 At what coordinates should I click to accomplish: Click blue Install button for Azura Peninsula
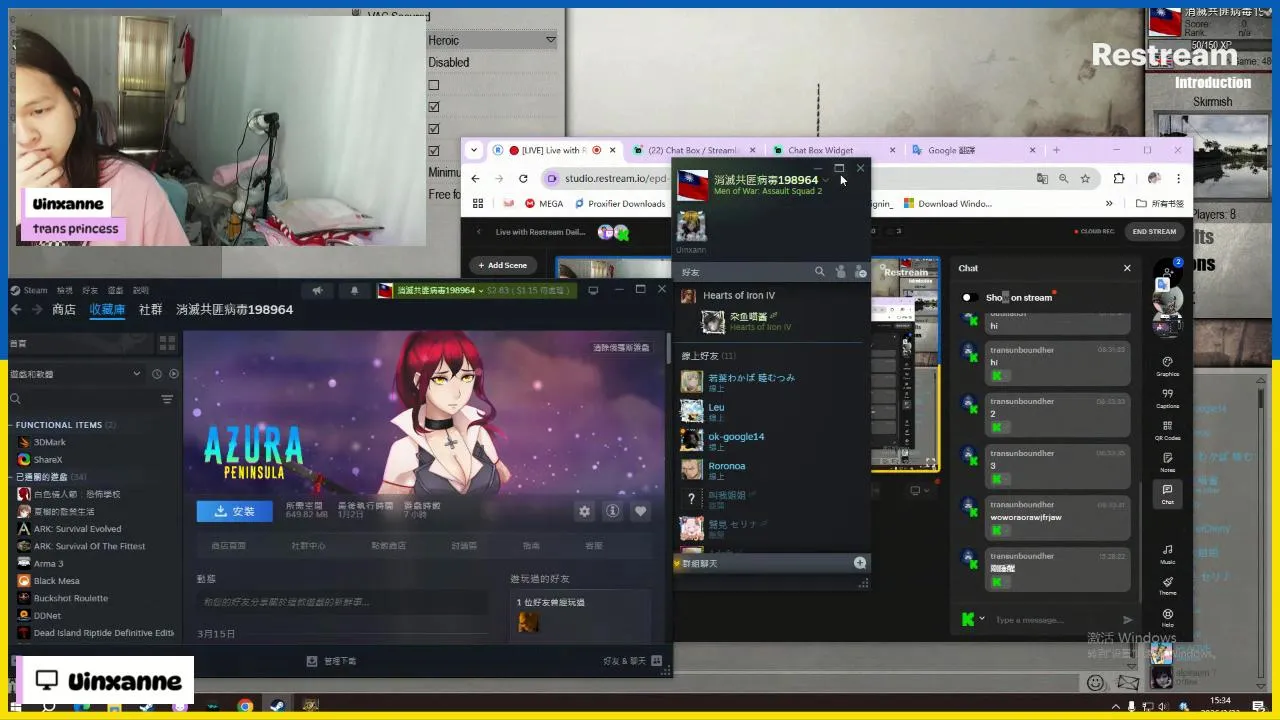(235, 511)
